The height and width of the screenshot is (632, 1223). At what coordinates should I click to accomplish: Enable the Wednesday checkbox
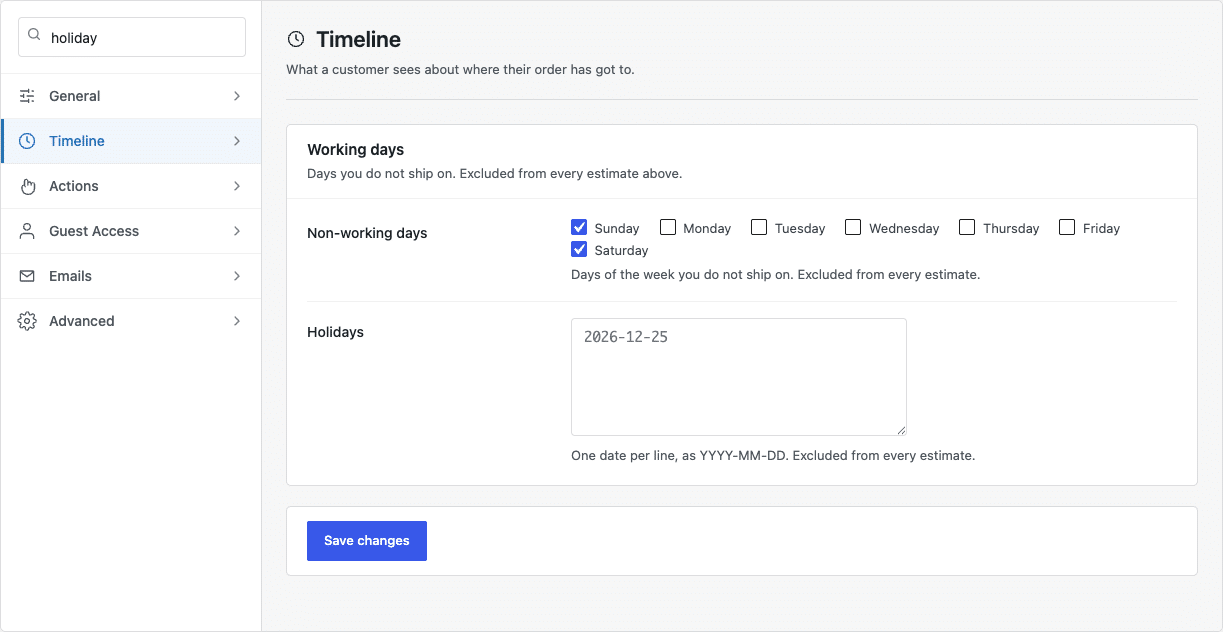[x=853, y=227]
